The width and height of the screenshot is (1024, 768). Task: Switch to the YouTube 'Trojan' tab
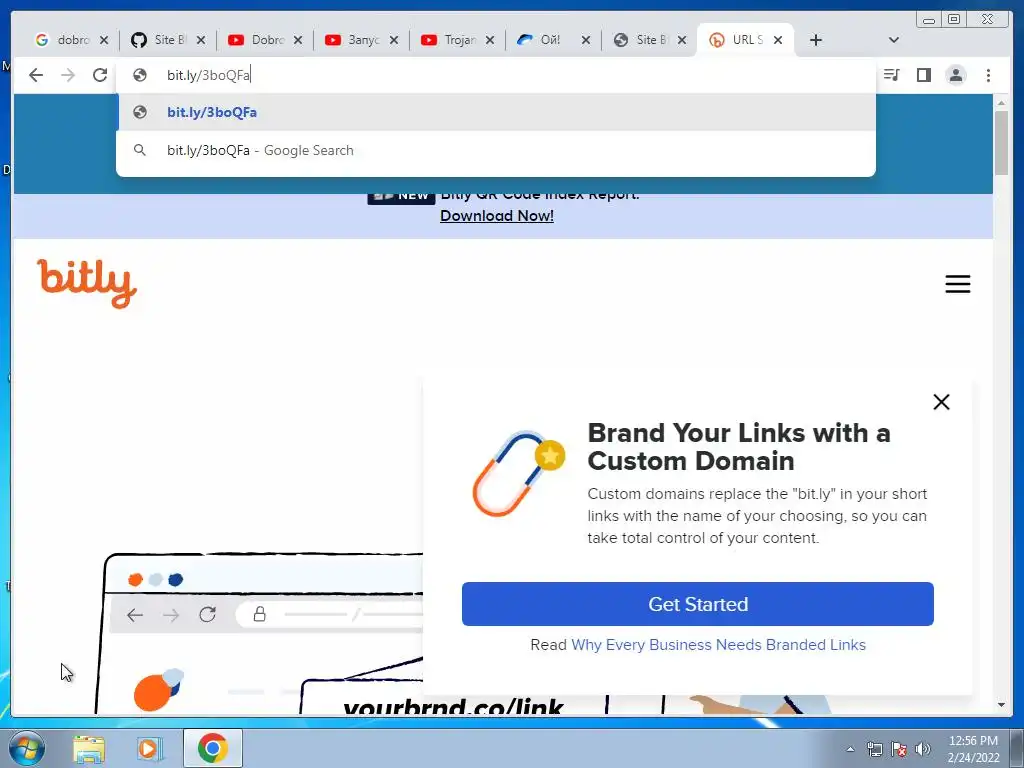(x=451, y=40)
